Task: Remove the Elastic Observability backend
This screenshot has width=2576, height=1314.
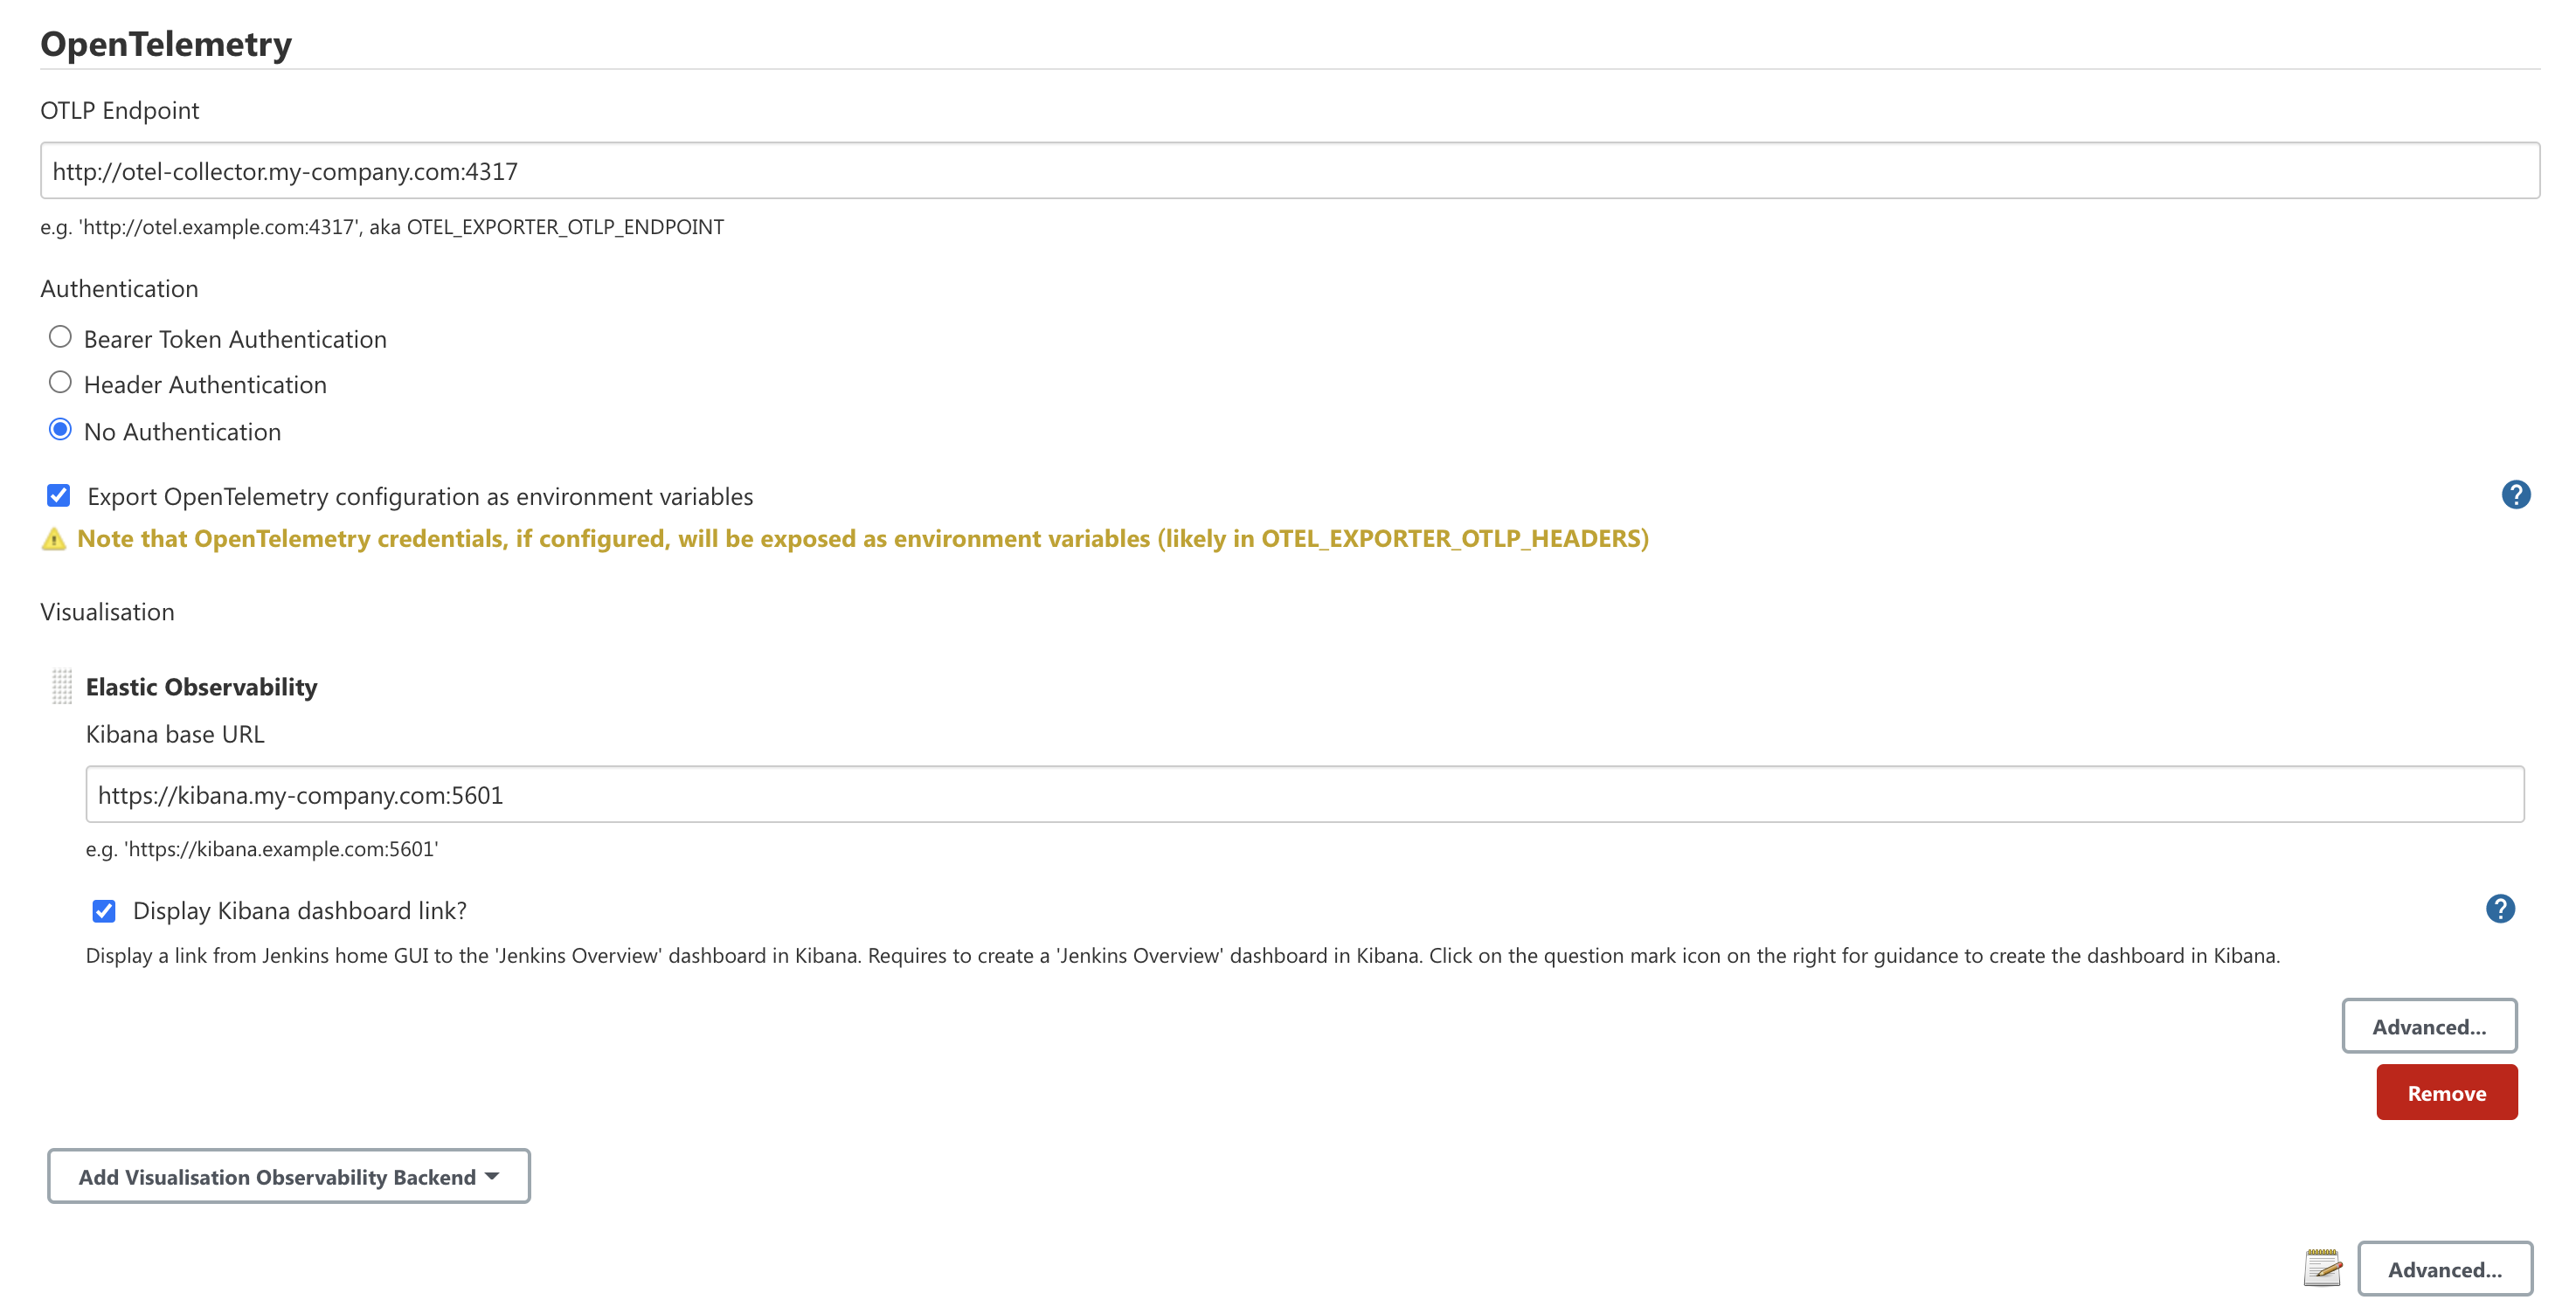Action: click(2447, 1093)
